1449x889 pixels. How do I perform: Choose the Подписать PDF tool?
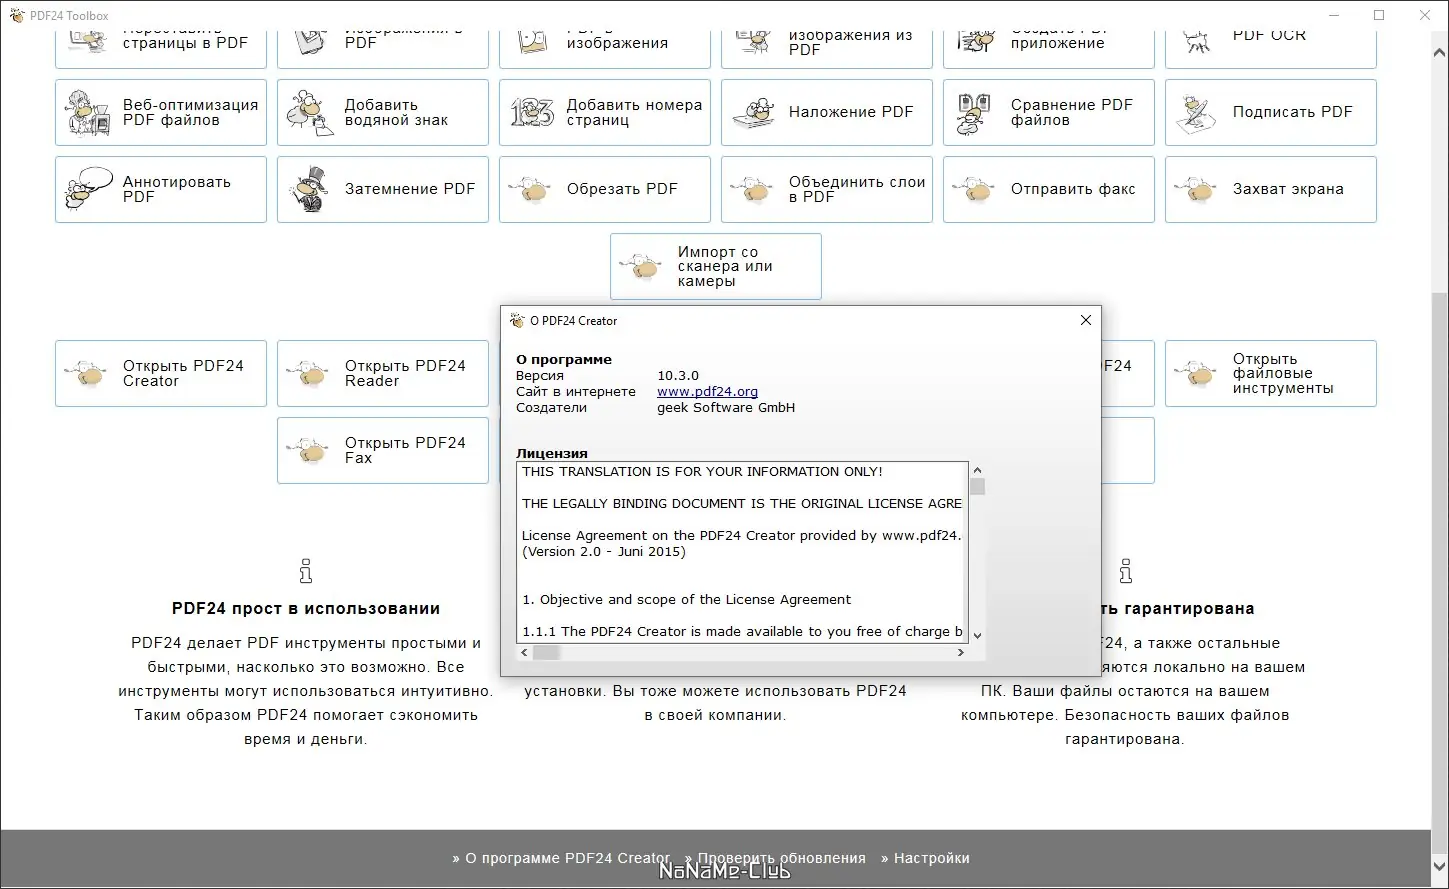coord(1271,113)
